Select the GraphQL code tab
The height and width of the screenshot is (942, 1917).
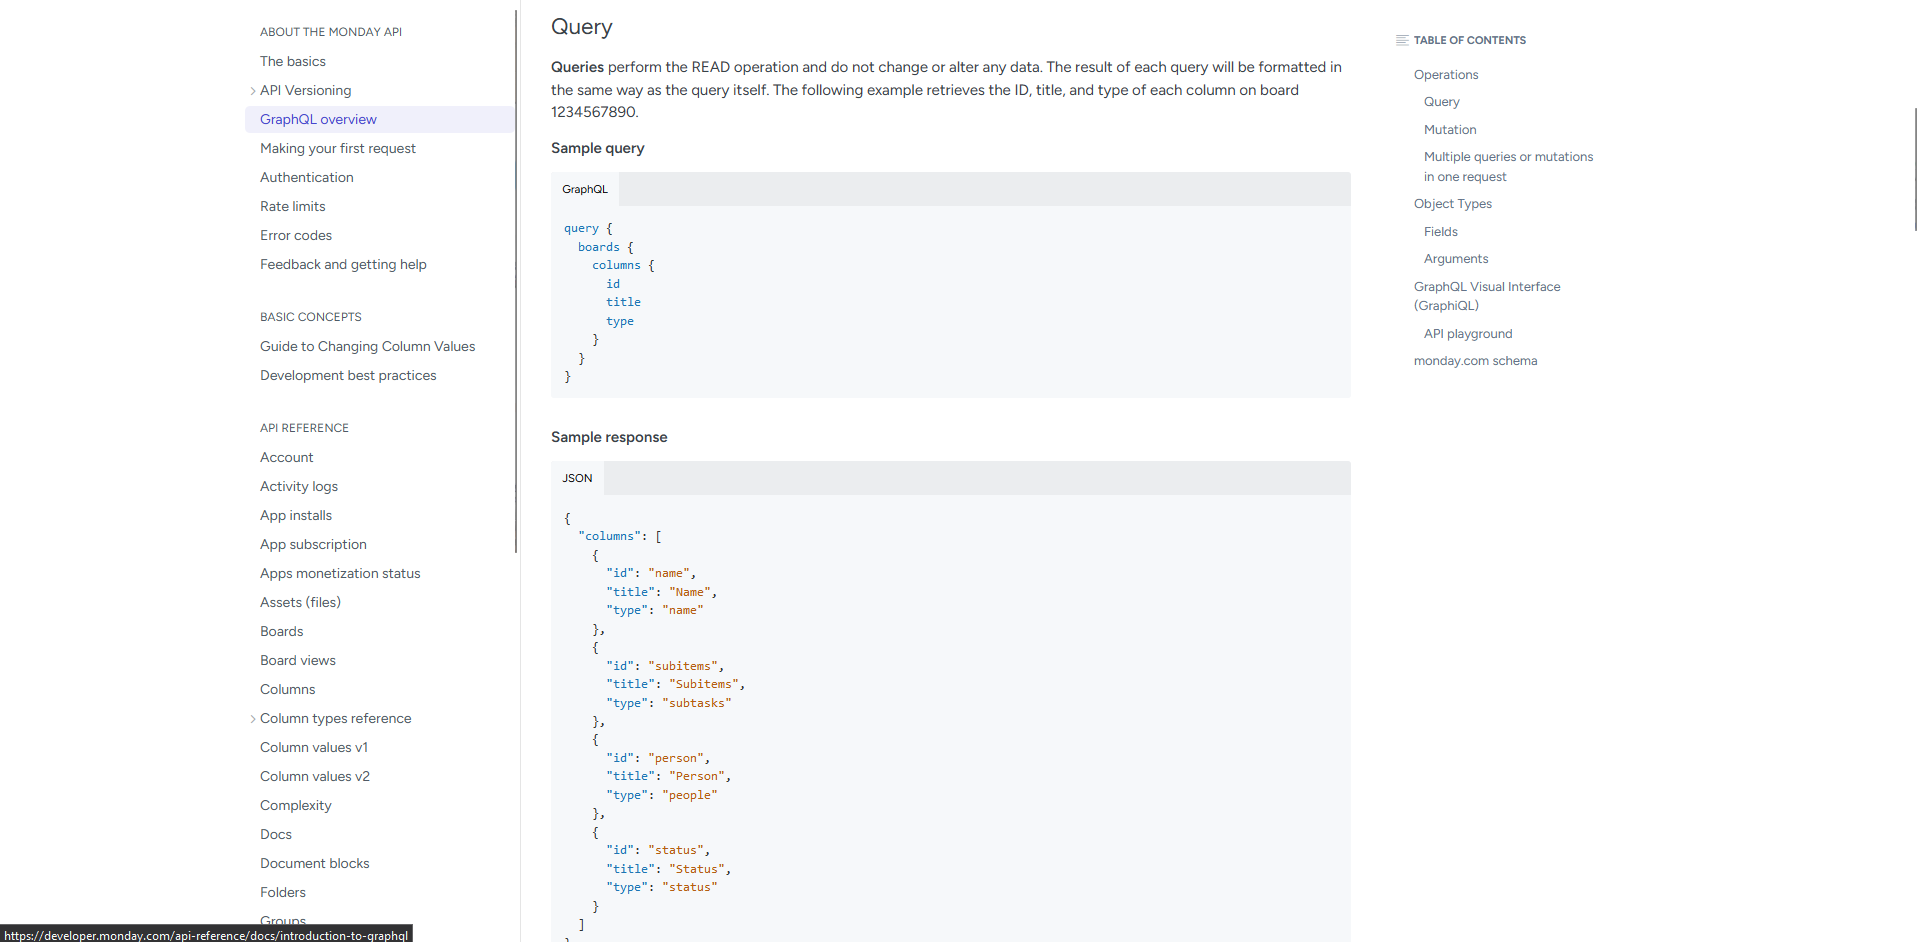pos(585,189)
